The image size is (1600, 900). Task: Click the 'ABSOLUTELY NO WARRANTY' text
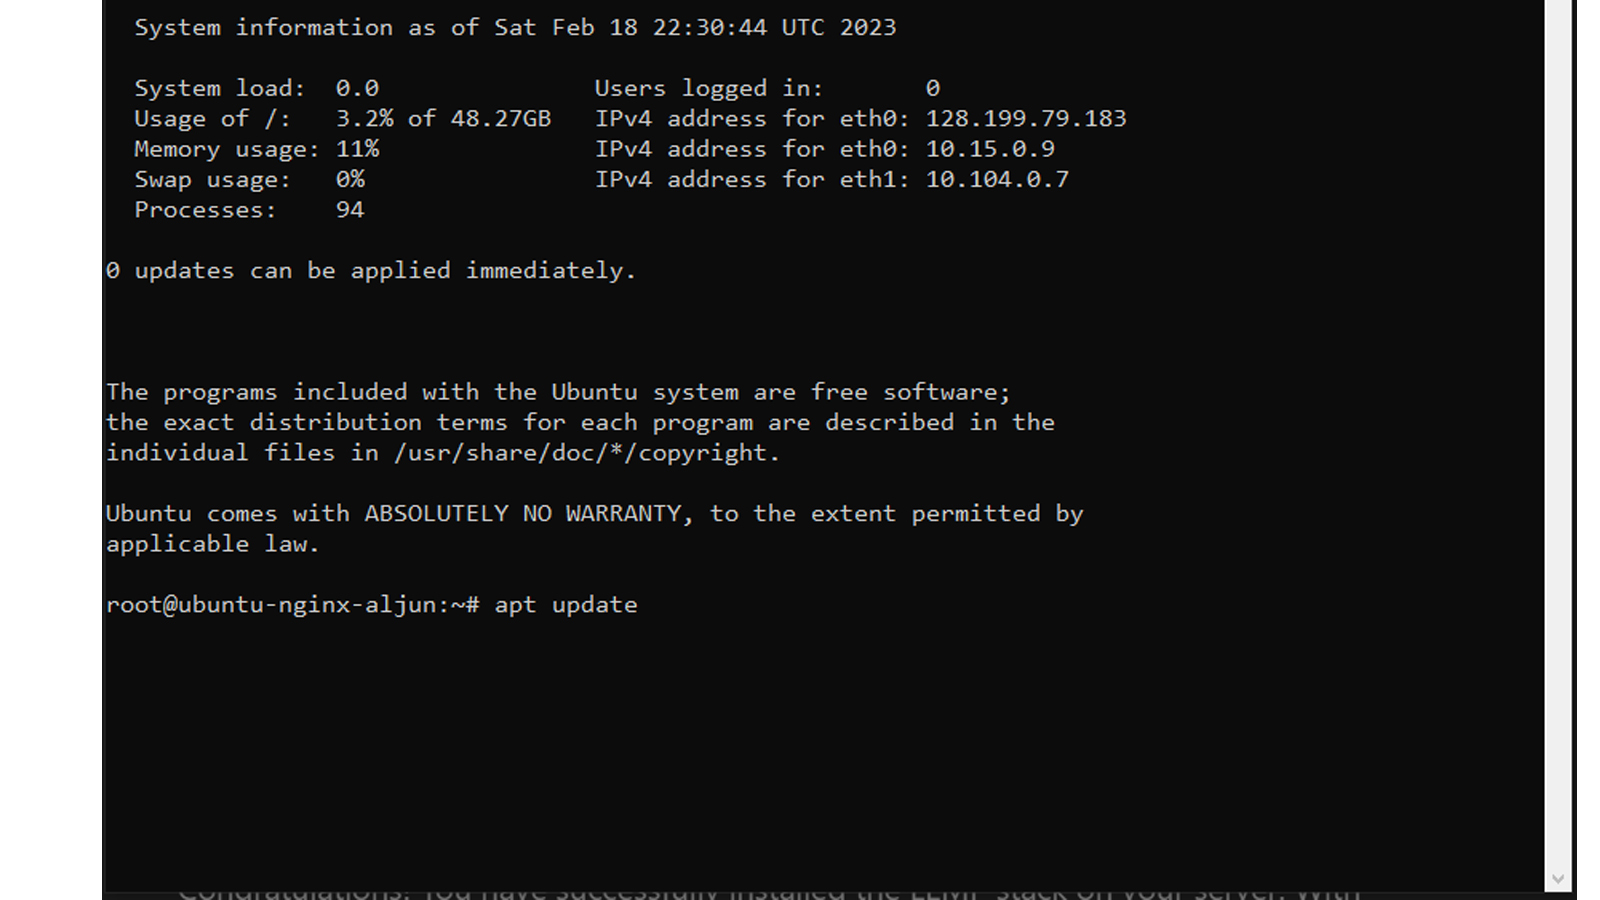click(528, 514)
